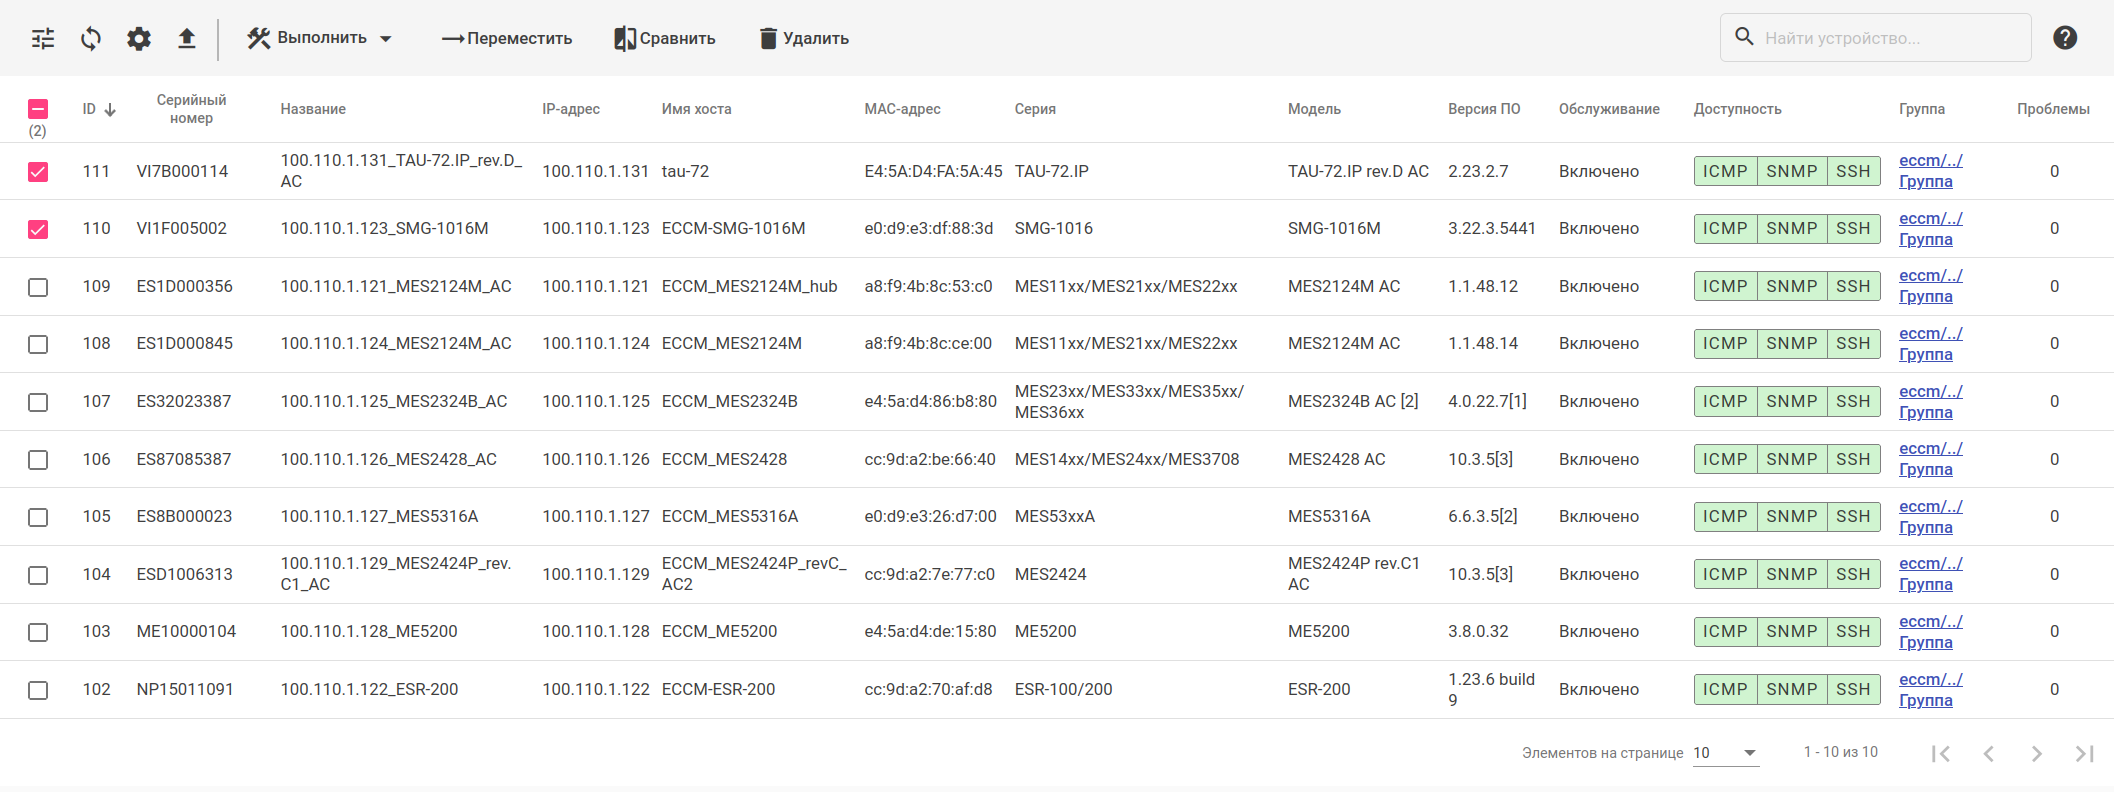Click the help question mark icon
The width and height of the screenshot is (2114, 792).
pos(2064,38)
